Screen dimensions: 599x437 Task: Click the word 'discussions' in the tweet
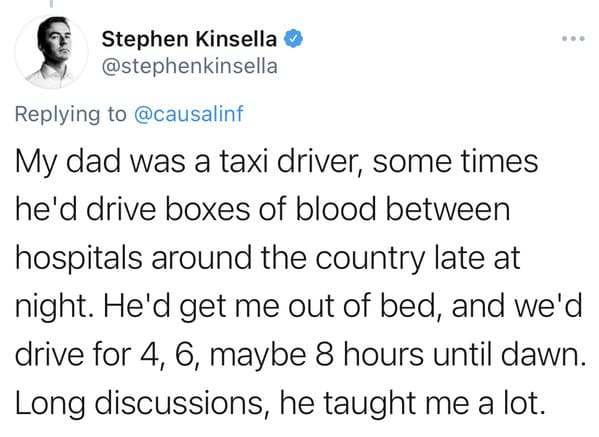click(x=179, y=403)
